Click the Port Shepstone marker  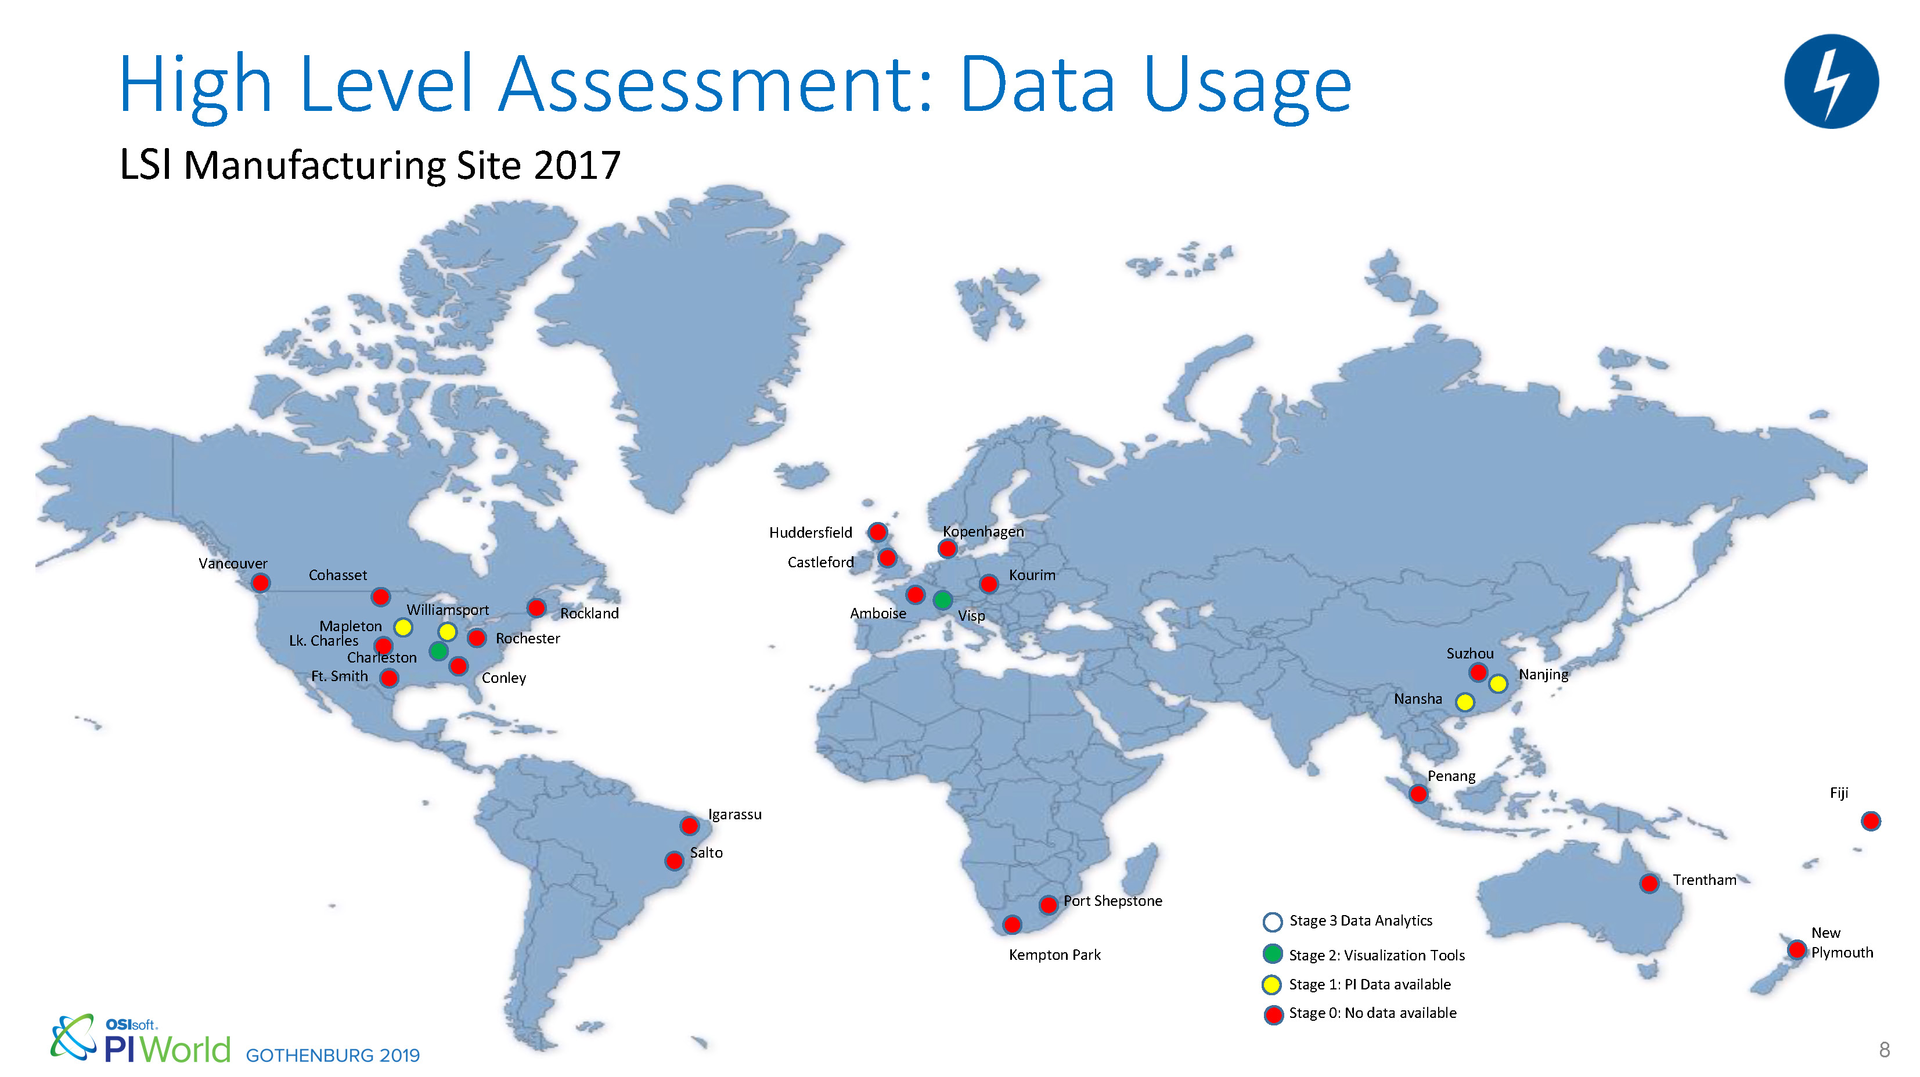point(1048,904)
